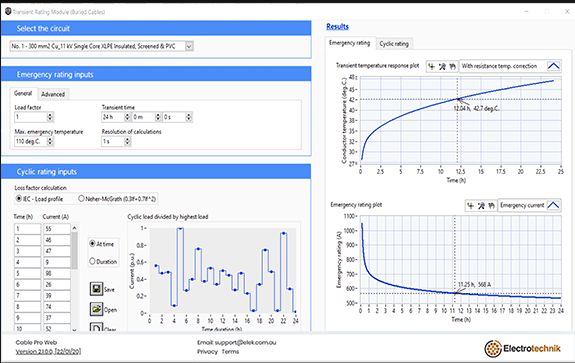575x363 pixels.
Task: Switch to the Advanced inputs tab
Action: (53, 94)
